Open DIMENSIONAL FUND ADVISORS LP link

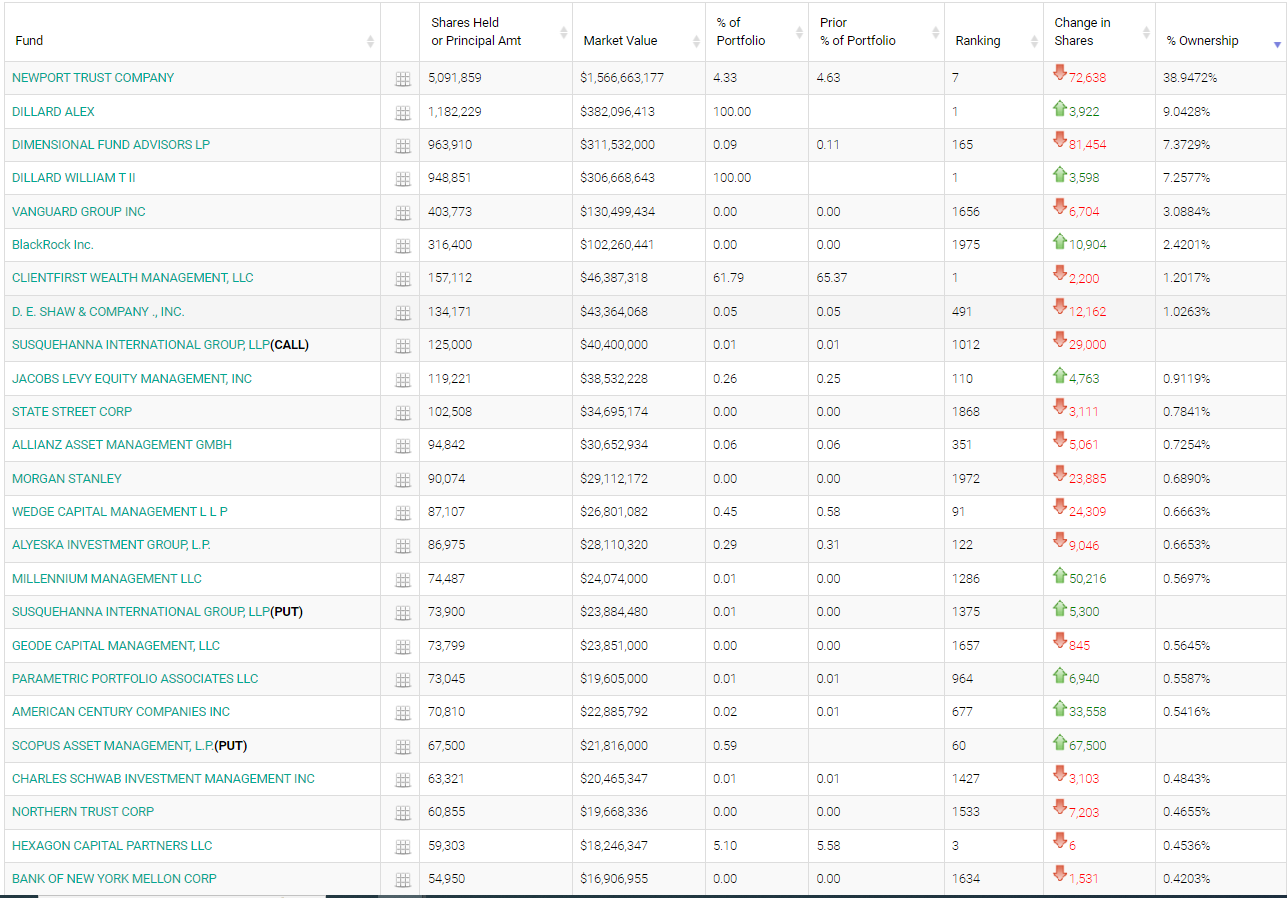pos(111,144)
